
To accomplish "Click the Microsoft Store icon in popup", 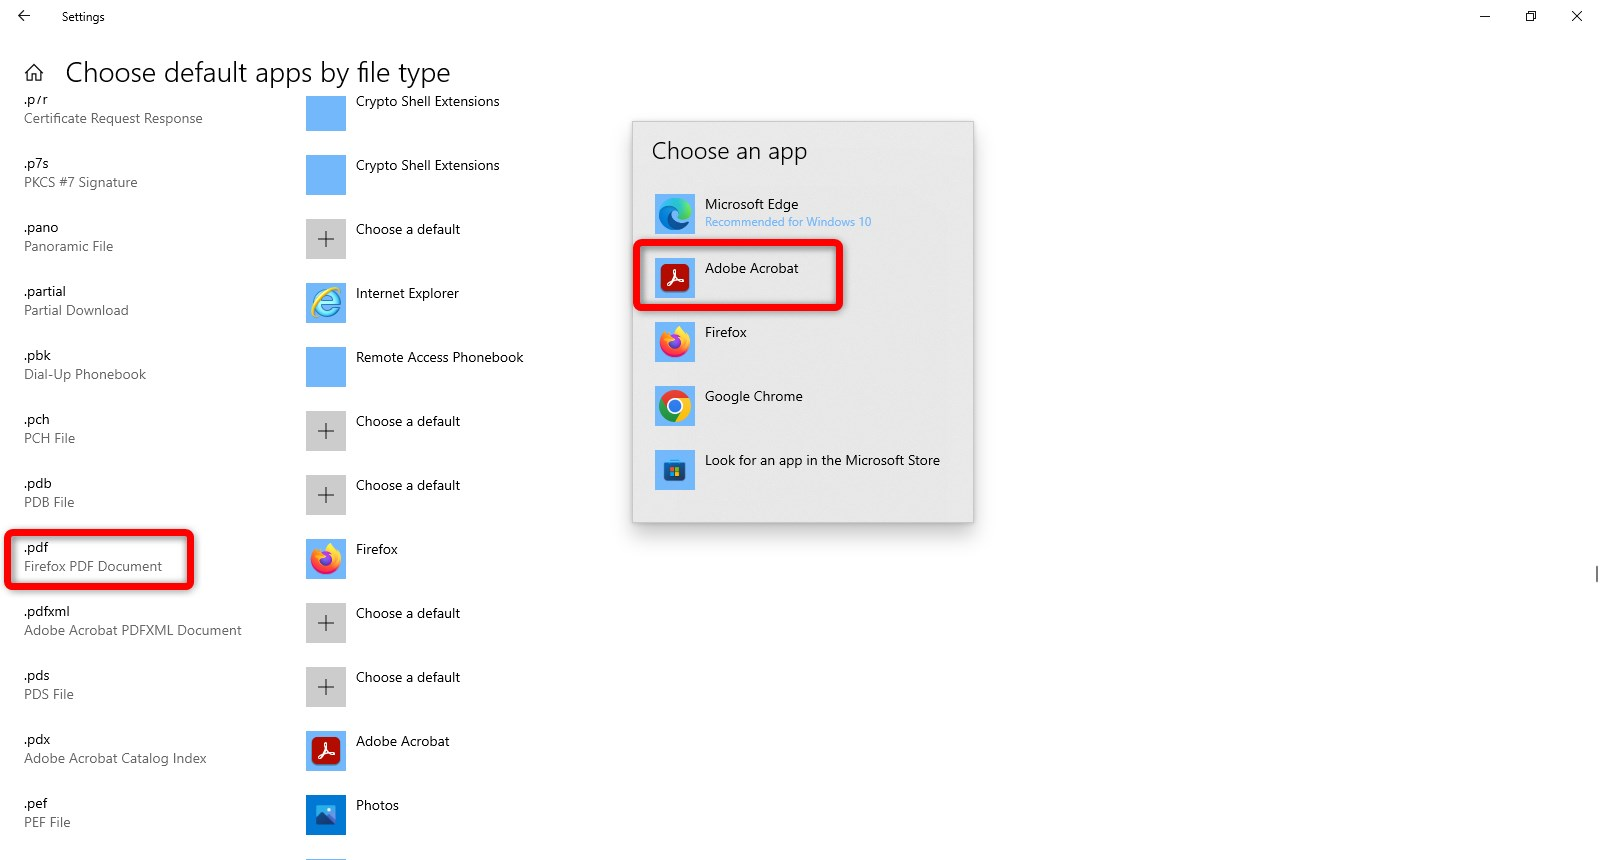I will click(x=675, y=470).
